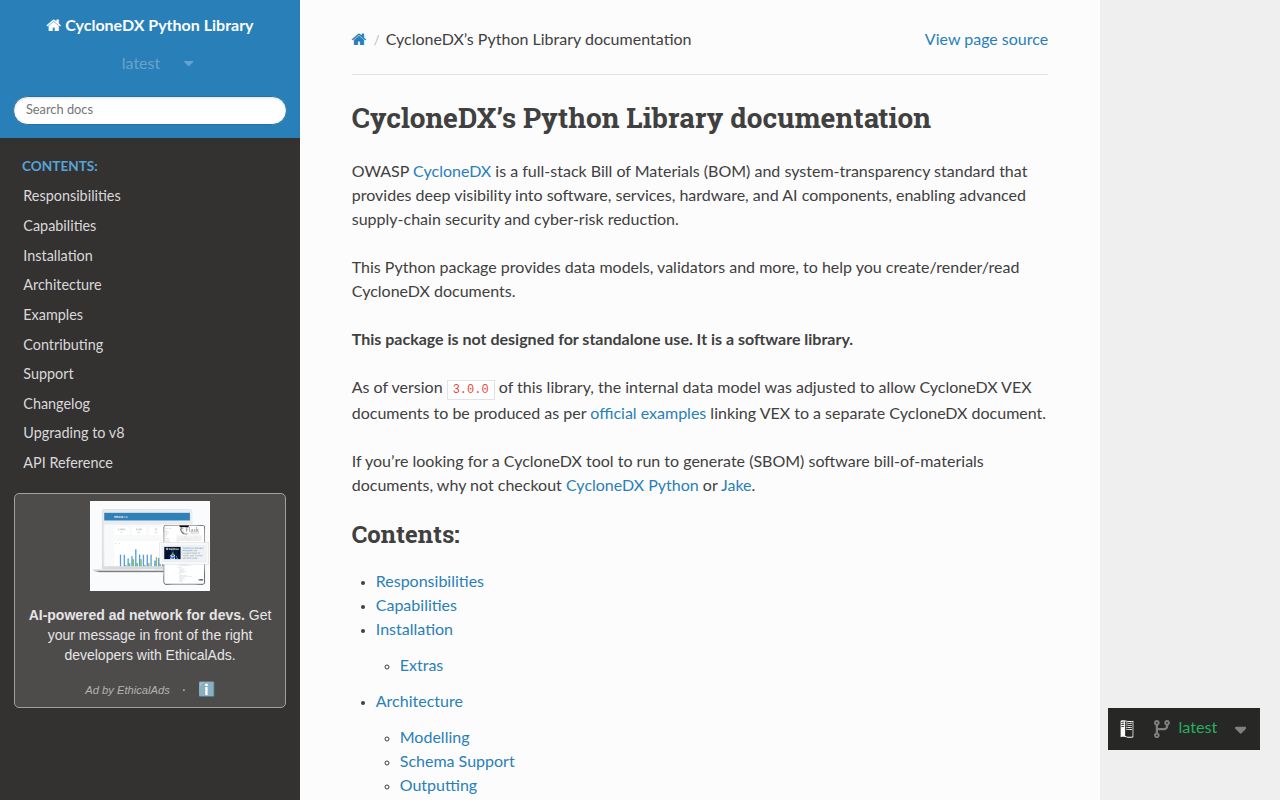
Task: Click the book icon in version flyout
Action: tap(1127, 729)
